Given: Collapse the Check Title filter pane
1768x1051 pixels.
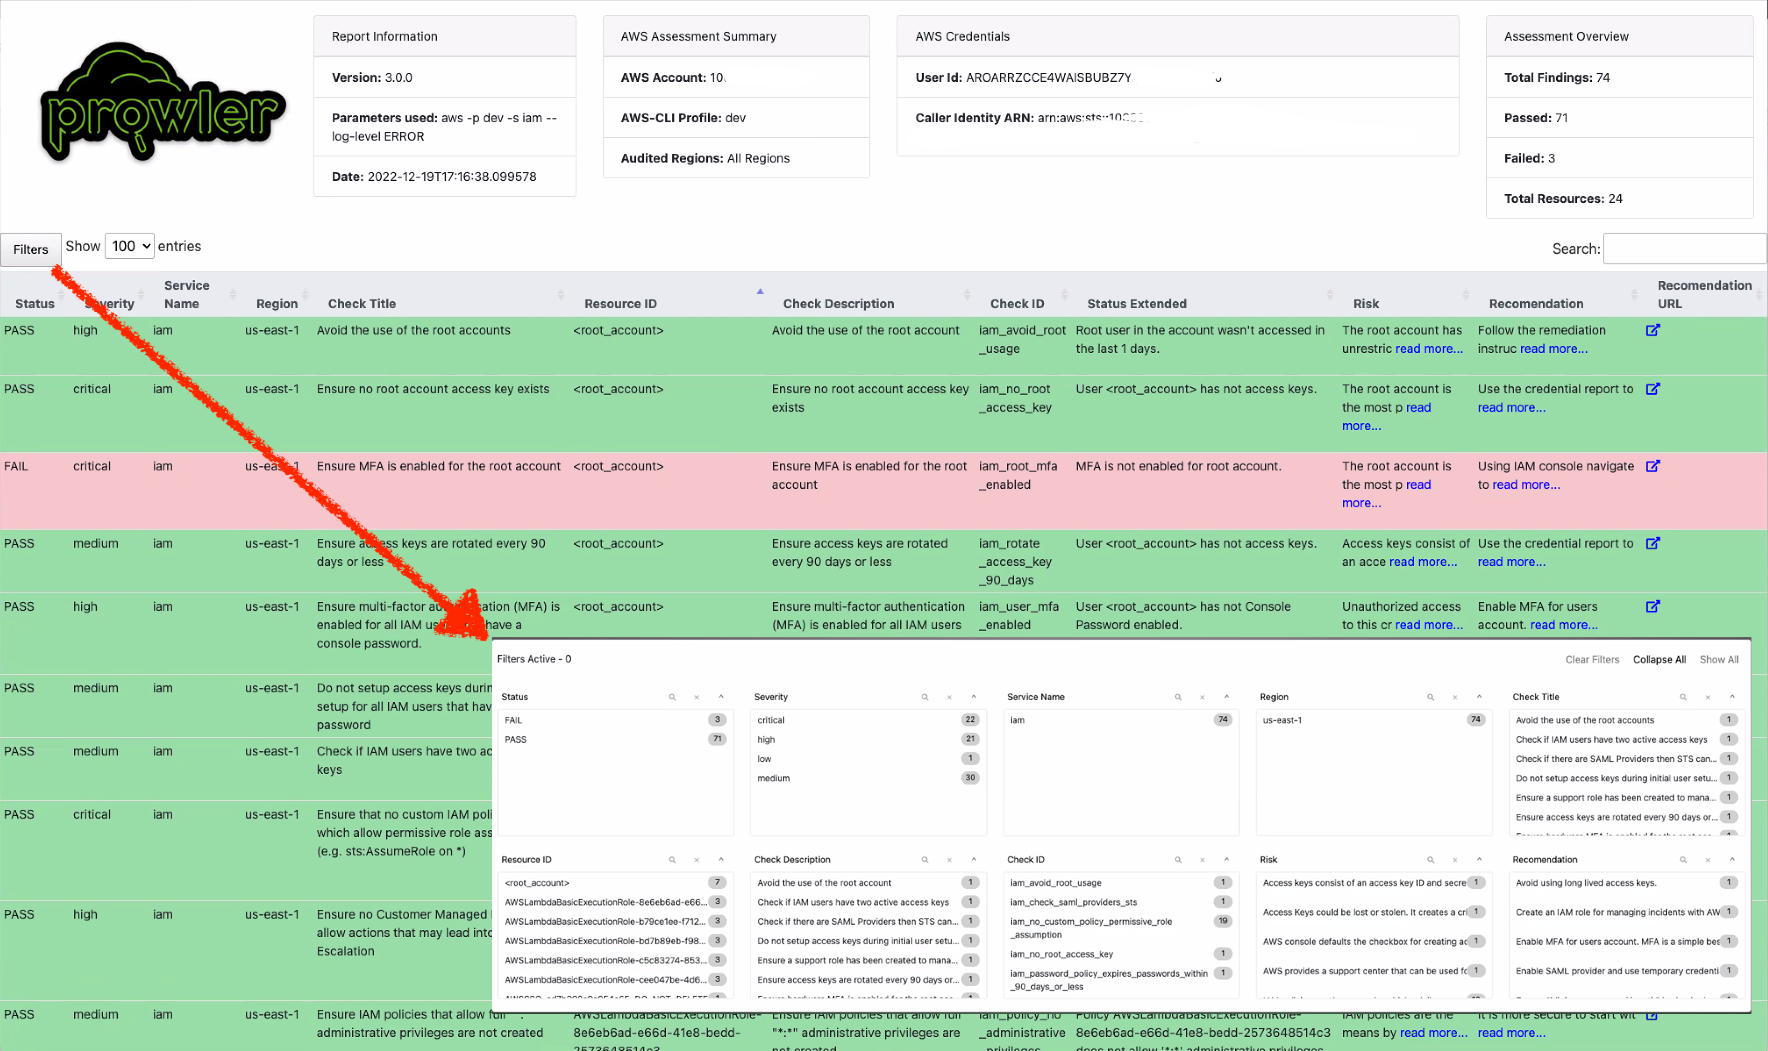Looking at the screenshot, I should point(1732,697).
